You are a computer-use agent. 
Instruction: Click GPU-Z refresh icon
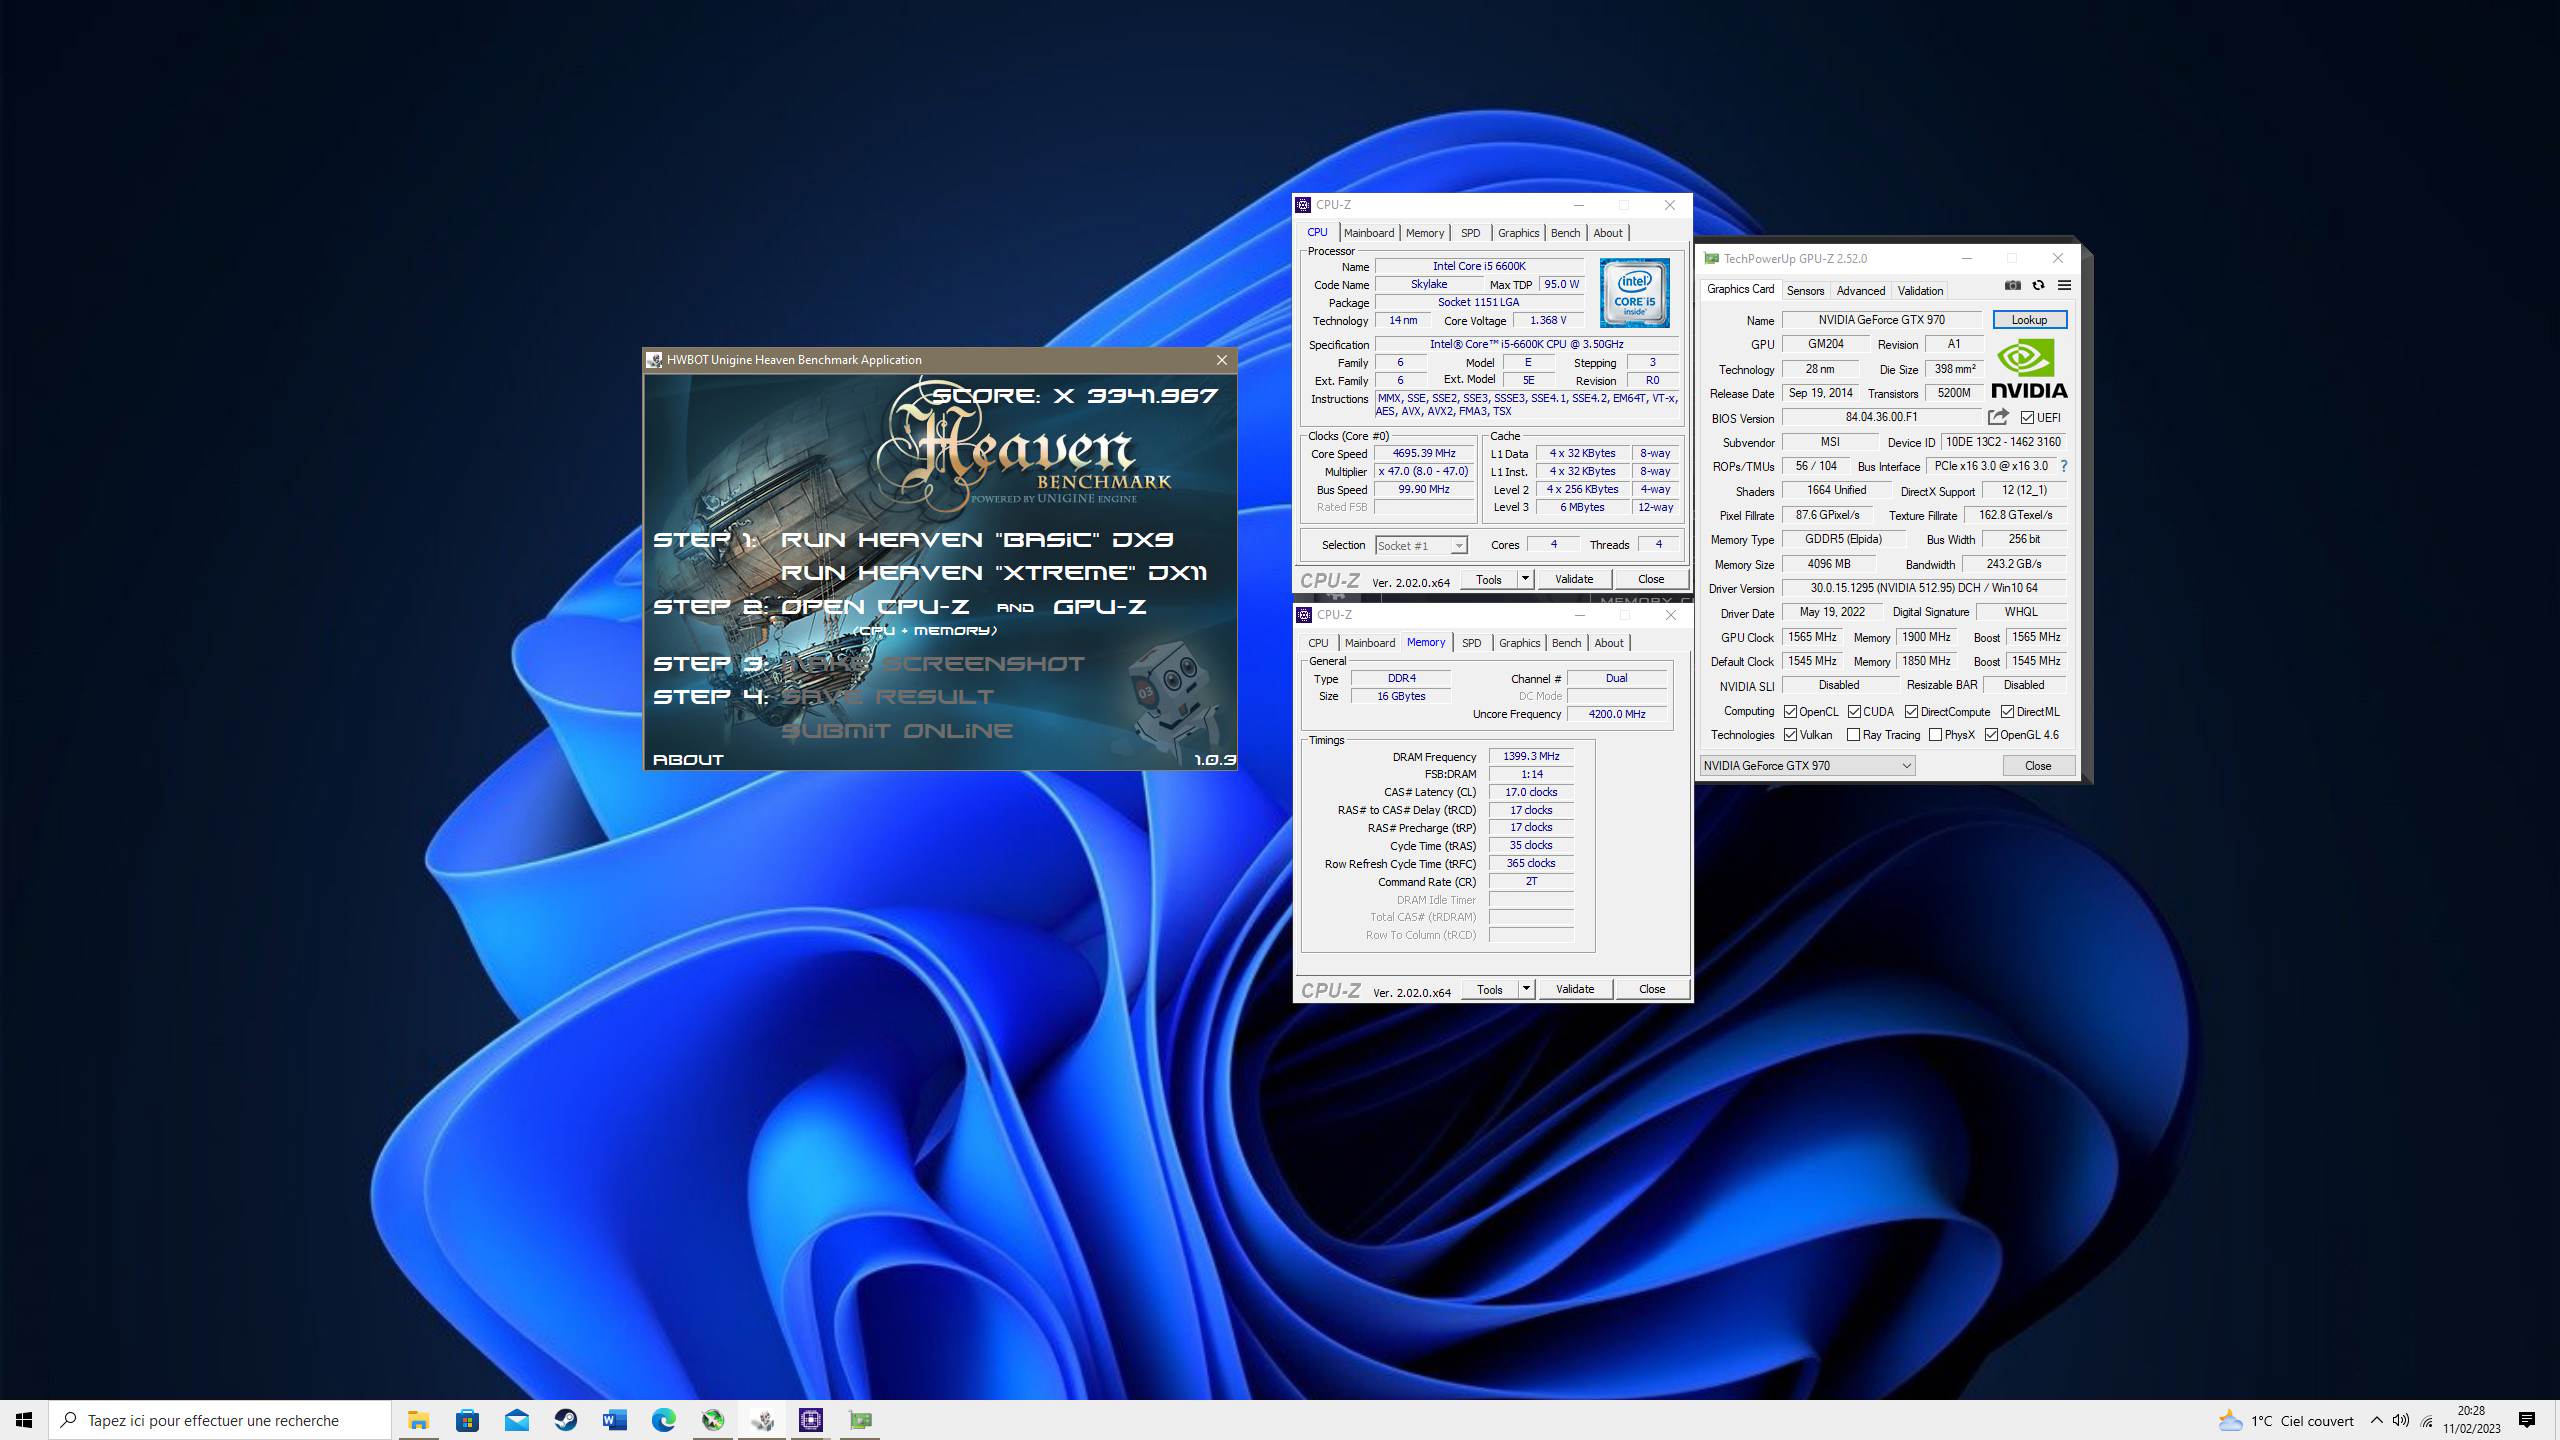pyautogui.click(x=2038, y=286)
